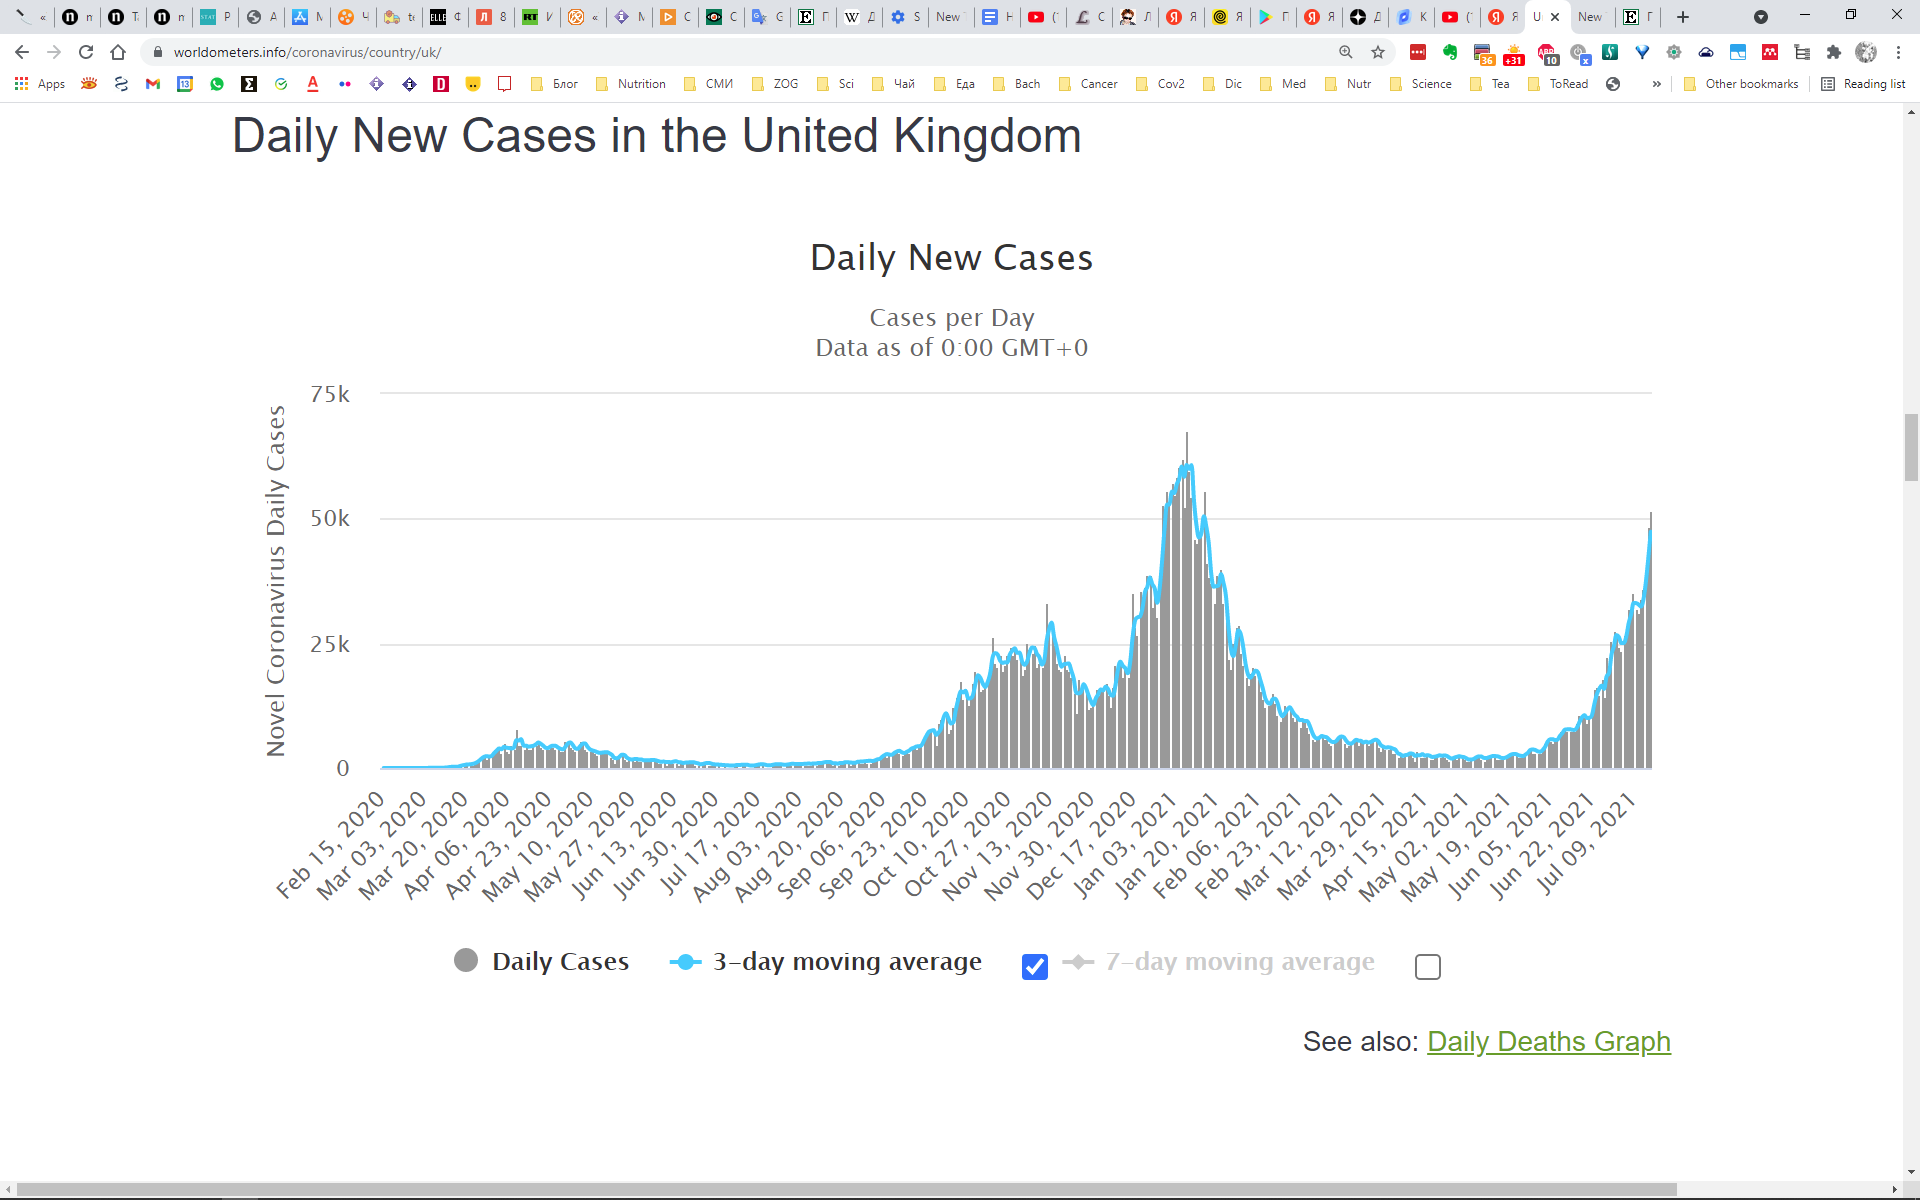Open a new tab with plus button
The width and height of the screenshot is (1920, 1200).
(1683, 17)
